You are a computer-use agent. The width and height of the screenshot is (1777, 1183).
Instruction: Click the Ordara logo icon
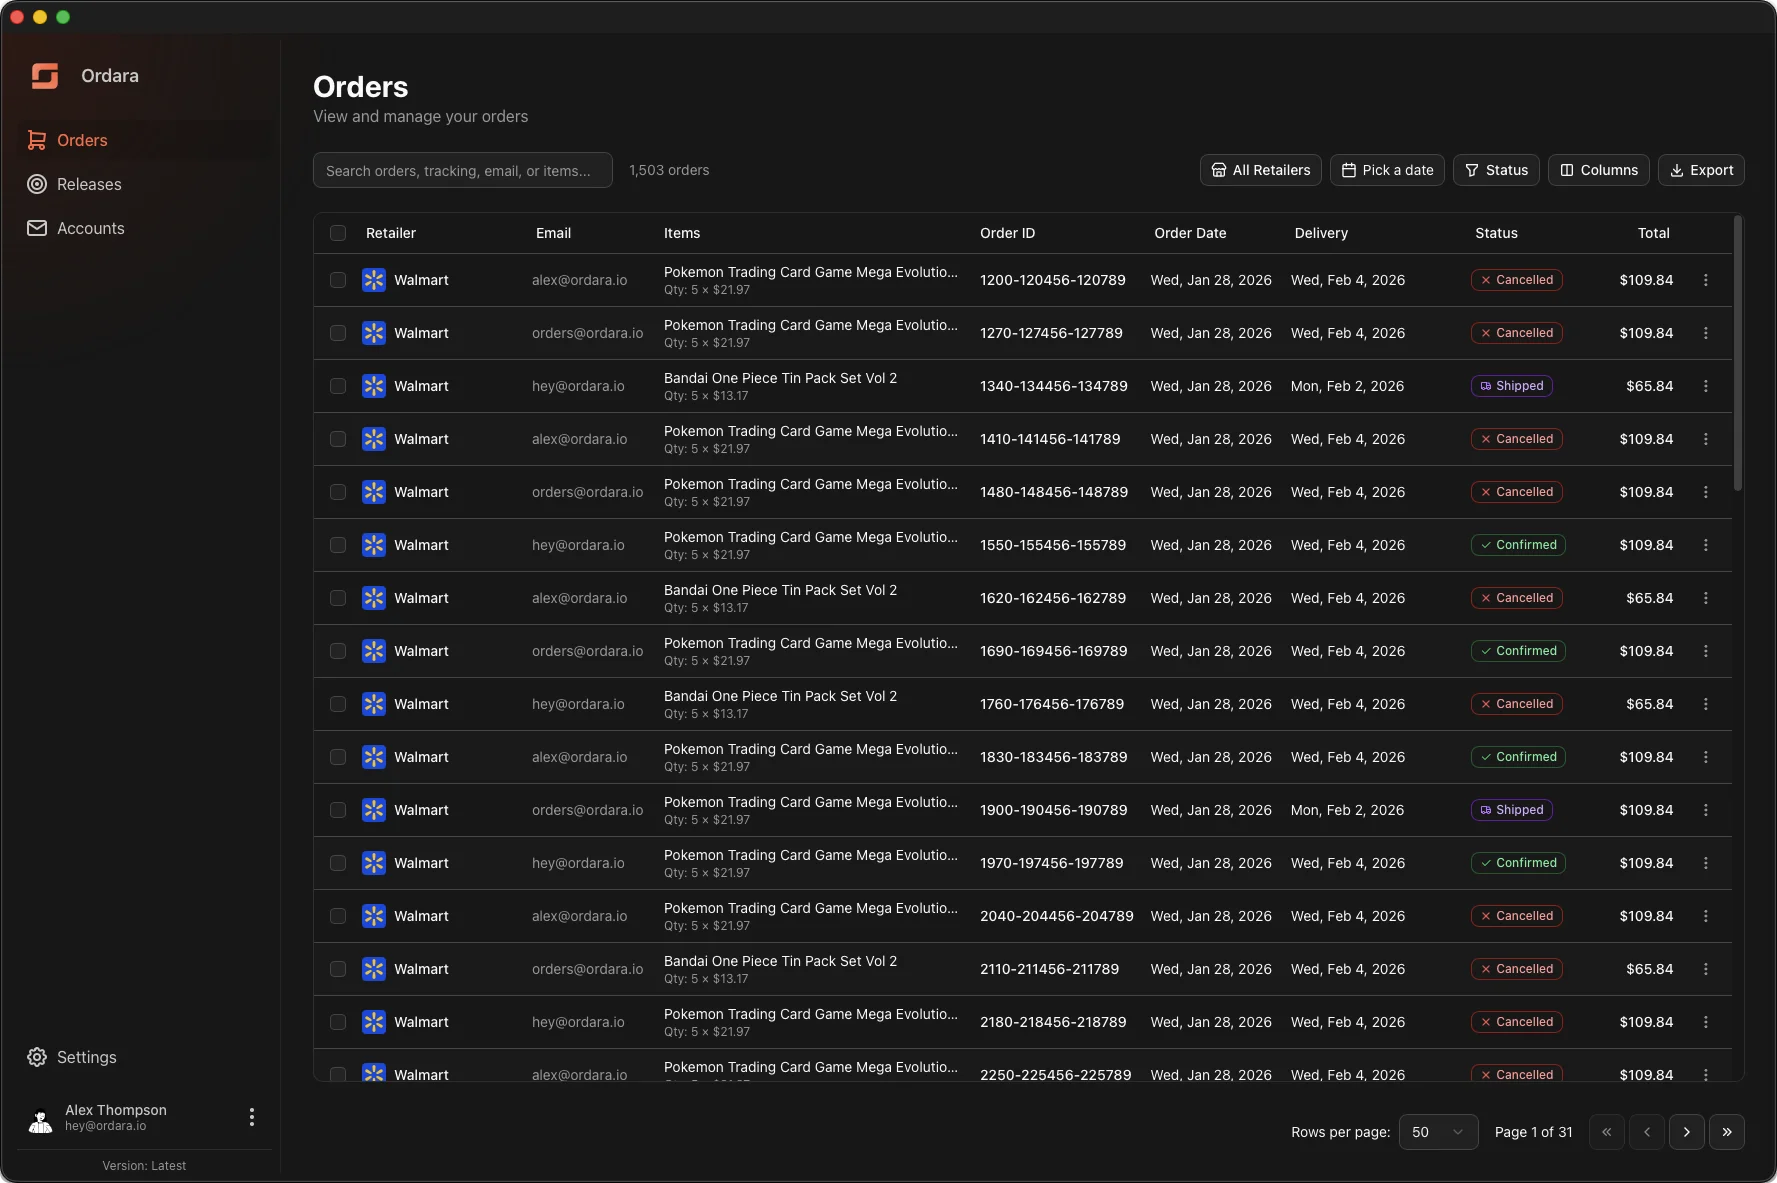[x=45, y=76]
